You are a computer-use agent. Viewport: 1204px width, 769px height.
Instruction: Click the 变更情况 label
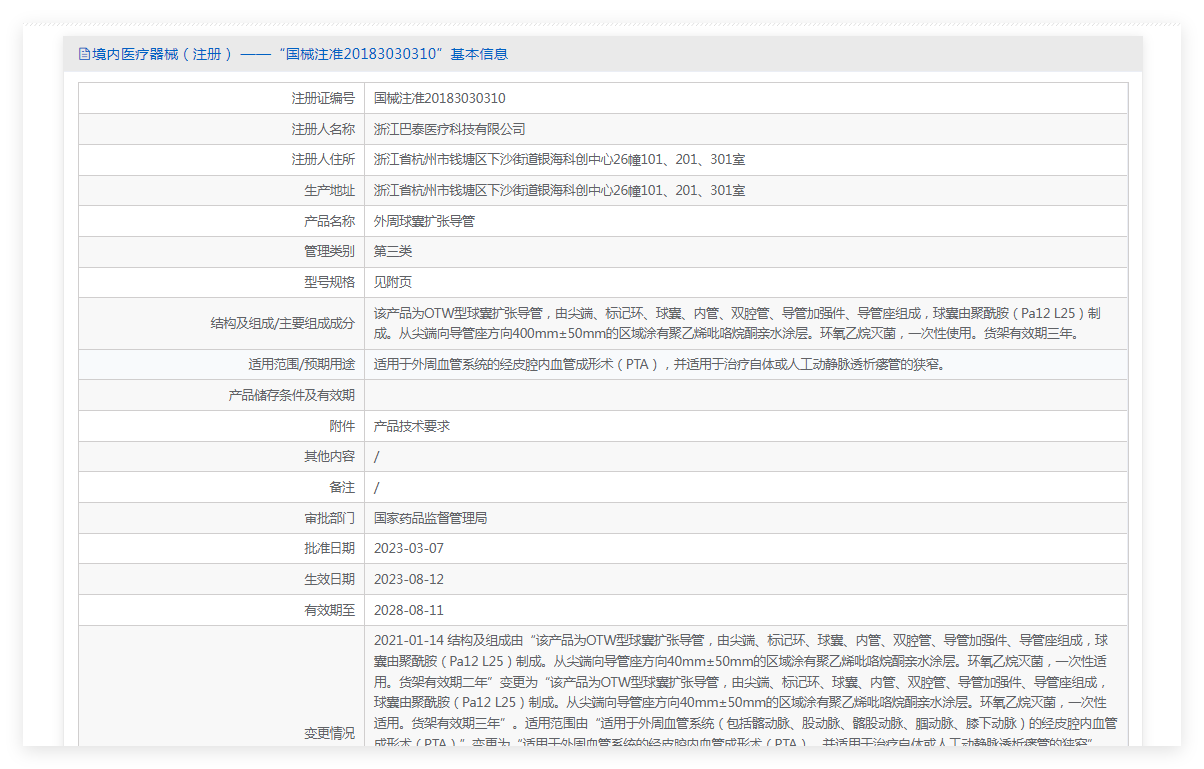pyautogui.click(x=329, y=734)
